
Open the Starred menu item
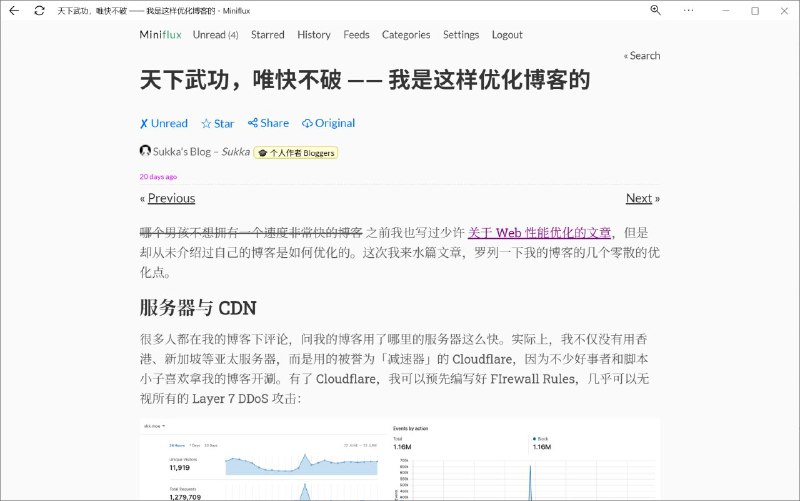[x=267, y=34]
